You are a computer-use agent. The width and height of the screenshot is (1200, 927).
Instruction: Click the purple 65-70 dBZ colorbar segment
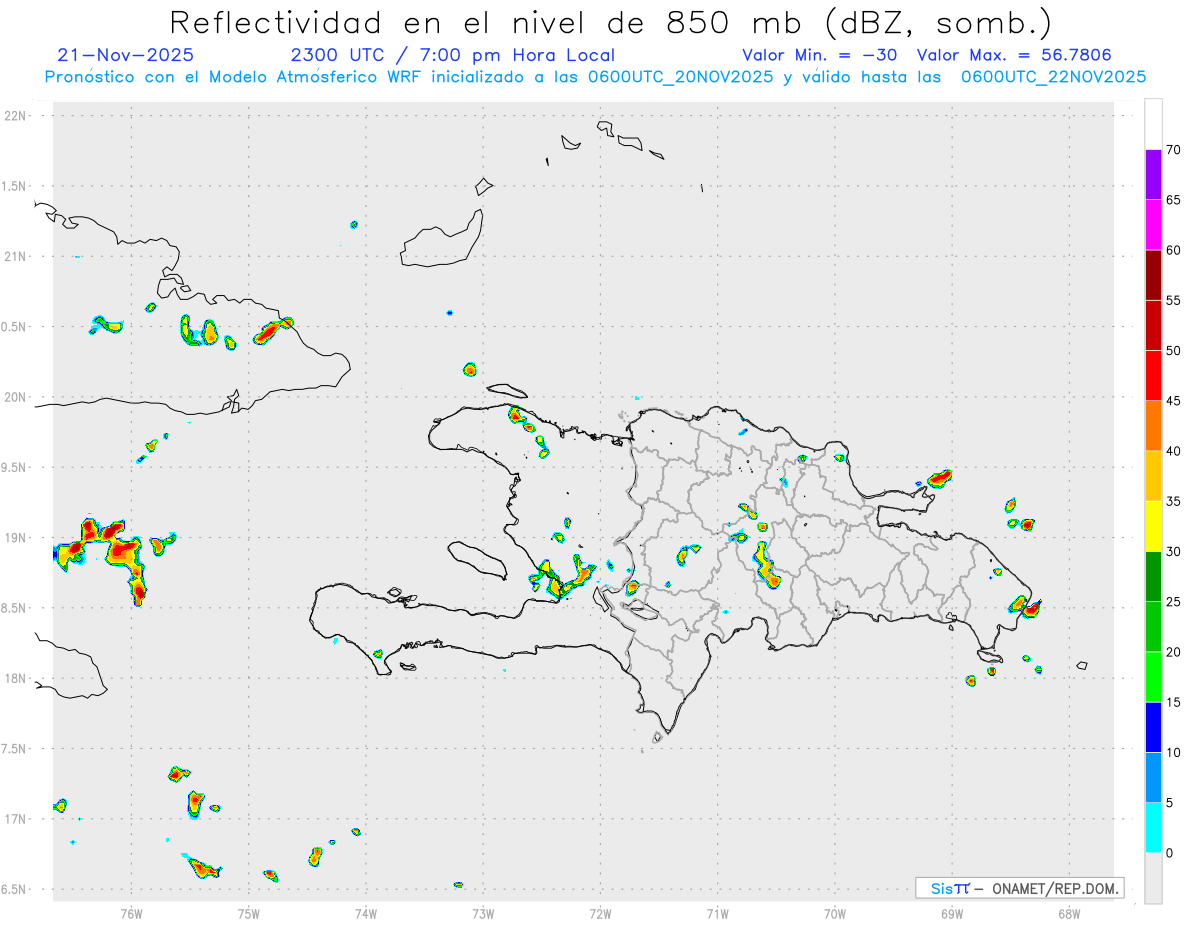click(x=1153, y=174)
